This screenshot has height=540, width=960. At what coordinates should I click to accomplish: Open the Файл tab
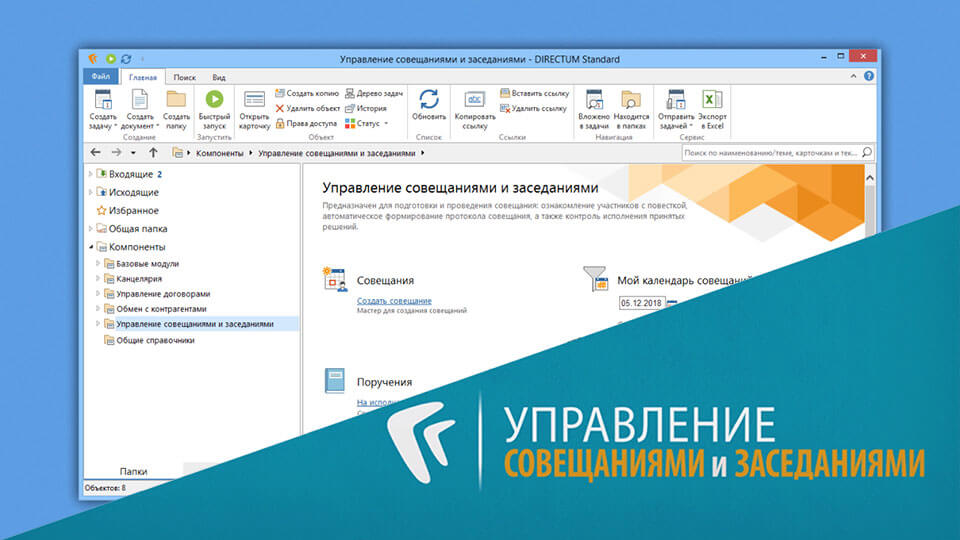coord(101,77)
